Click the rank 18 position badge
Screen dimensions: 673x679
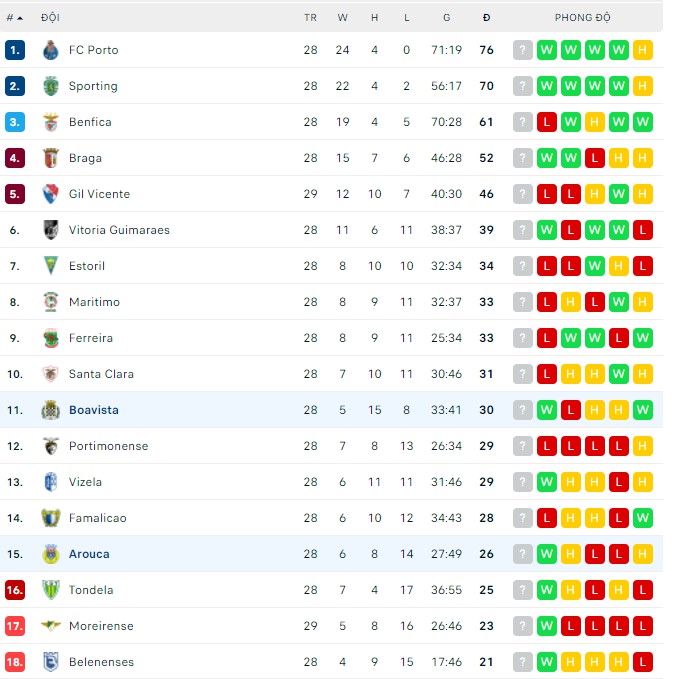pos(14,662)
